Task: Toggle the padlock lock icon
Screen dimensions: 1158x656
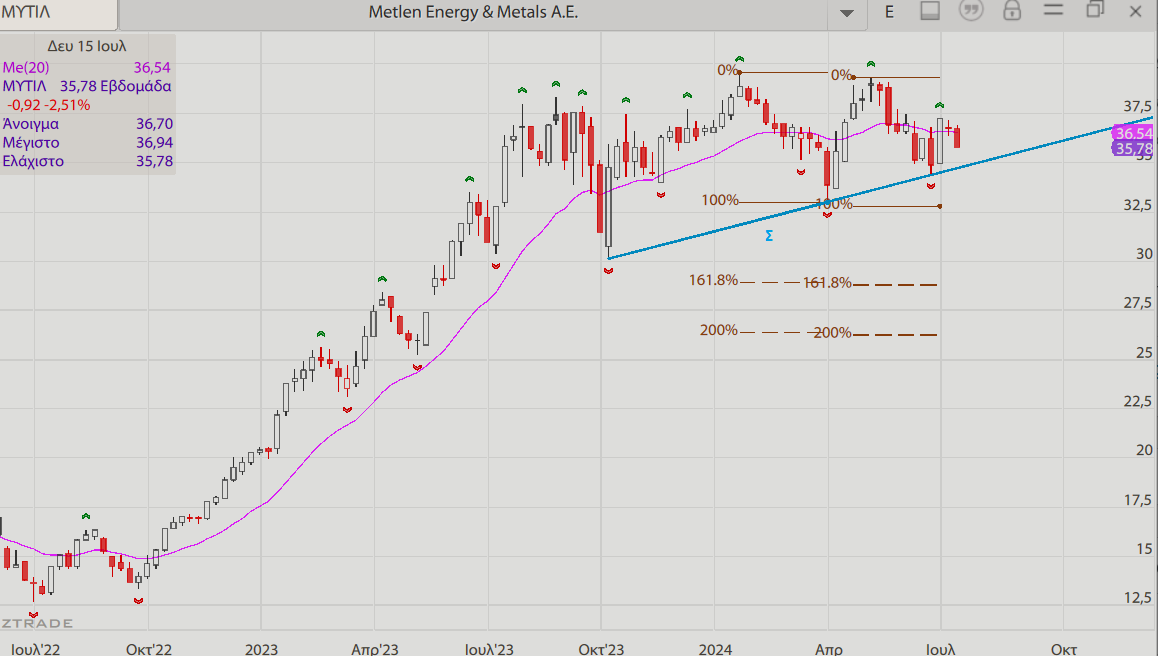Action: pos(1012,10)
